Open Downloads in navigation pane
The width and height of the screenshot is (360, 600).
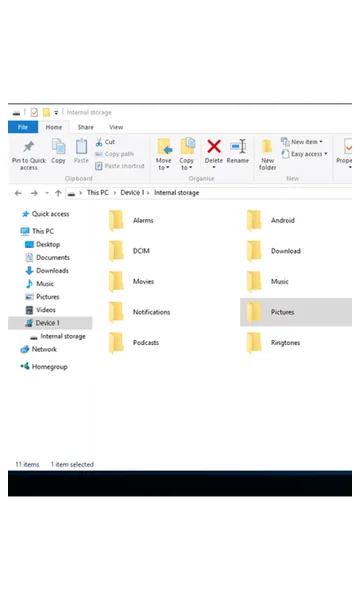47,271
